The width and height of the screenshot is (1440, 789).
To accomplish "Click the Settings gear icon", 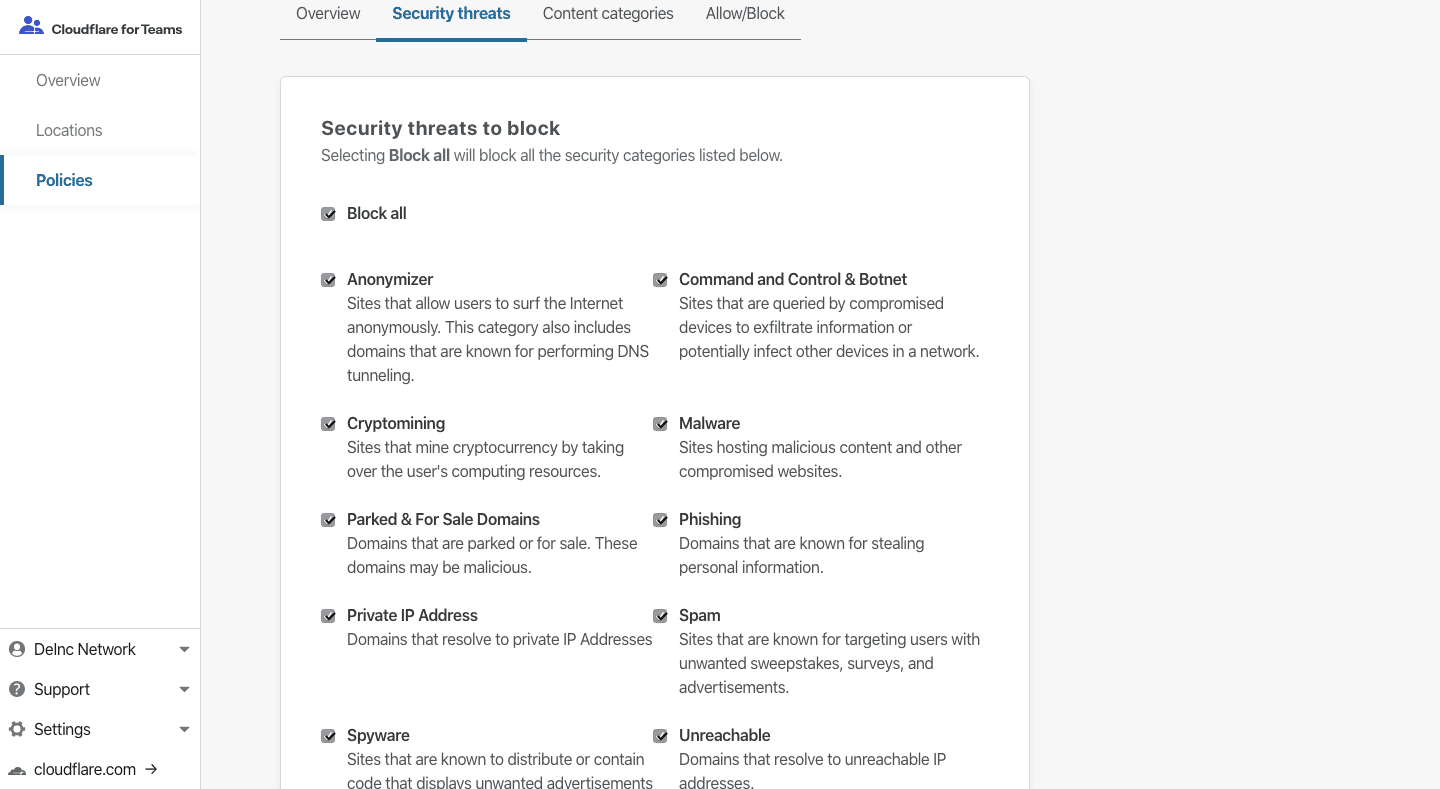I will tap(17, 729).
